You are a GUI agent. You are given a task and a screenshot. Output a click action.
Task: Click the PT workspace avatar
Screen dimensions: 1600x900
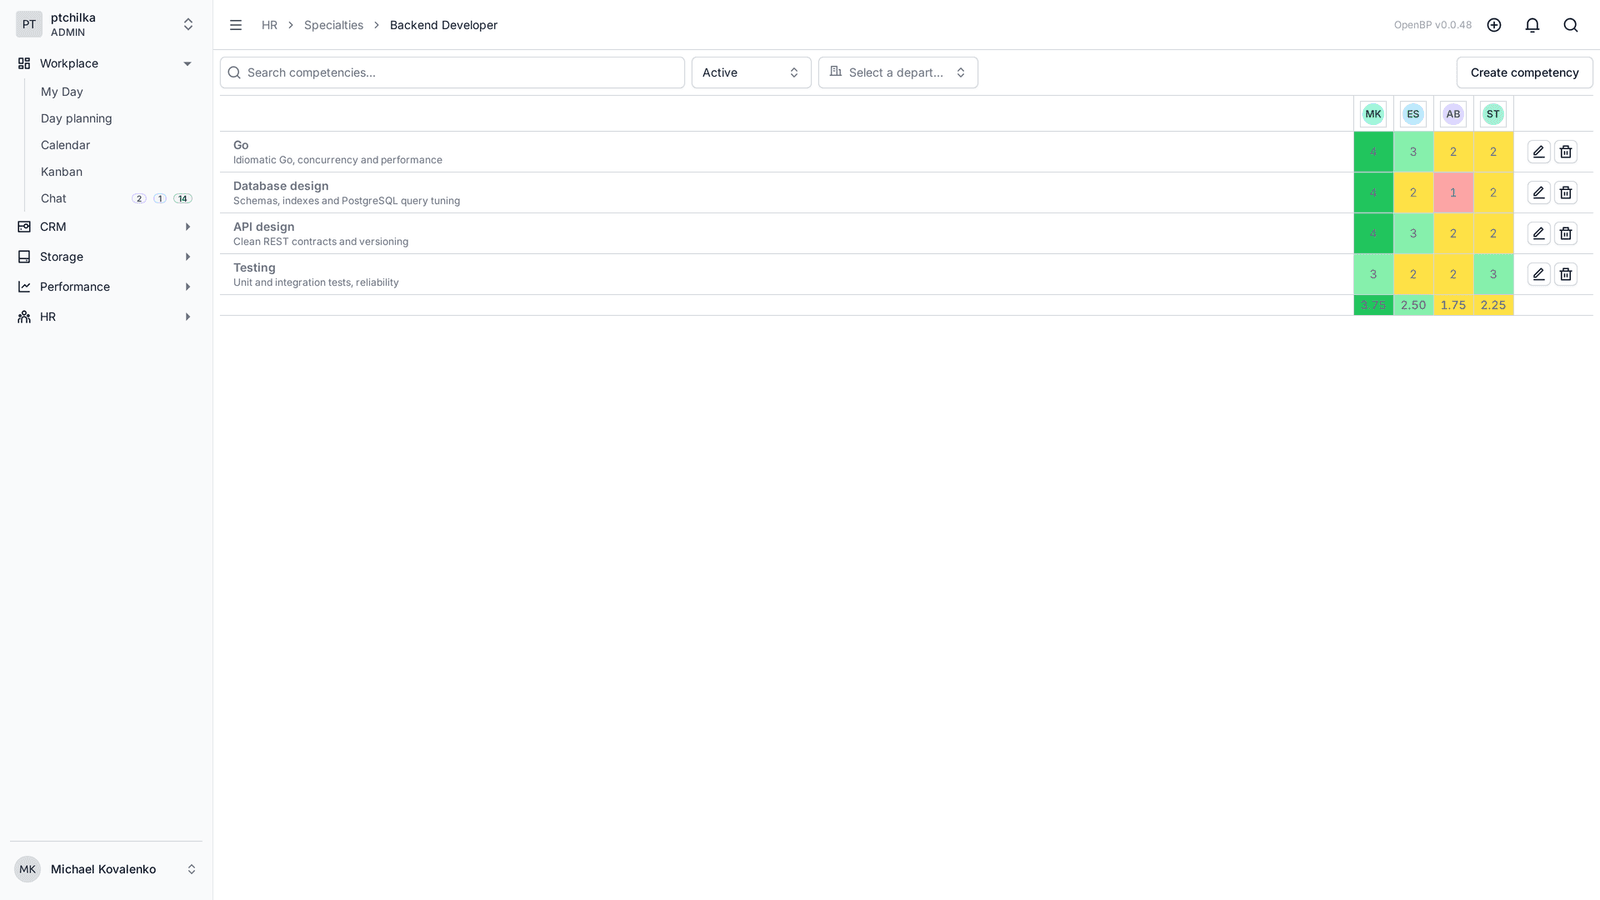(x=29, y=25)
